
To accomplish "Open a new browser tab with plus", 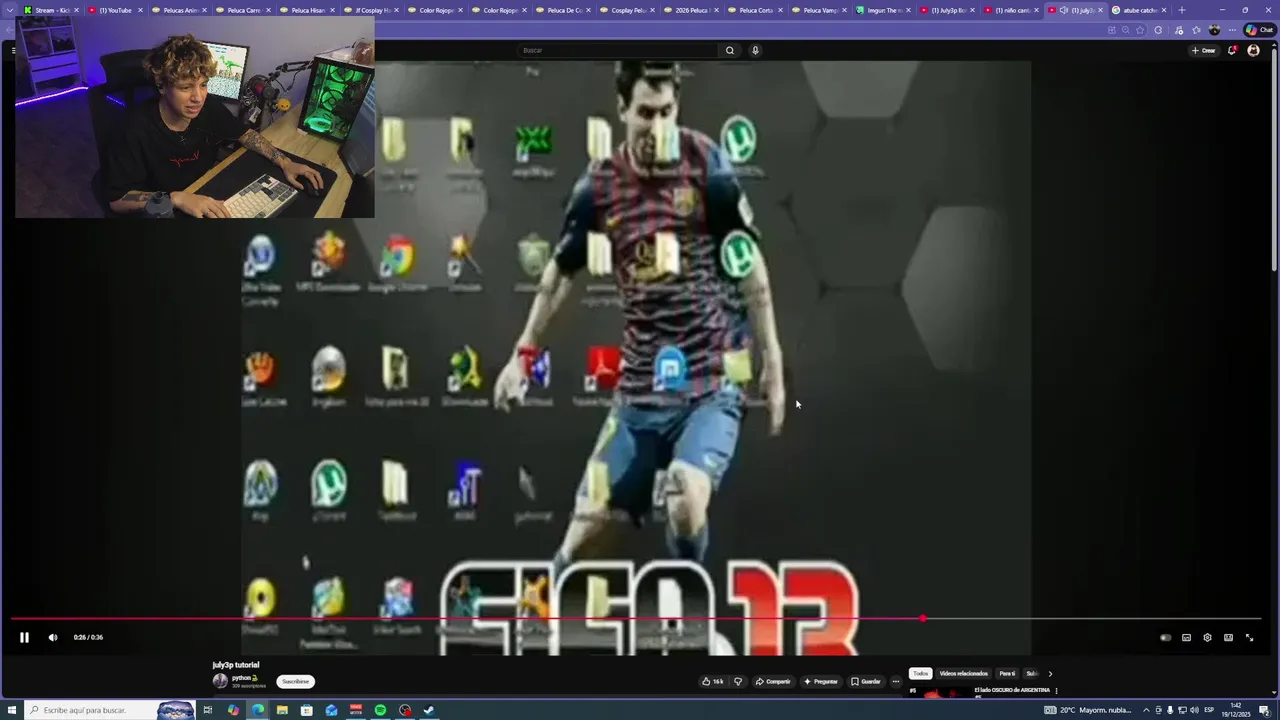I will click(x=1182, y=10).
